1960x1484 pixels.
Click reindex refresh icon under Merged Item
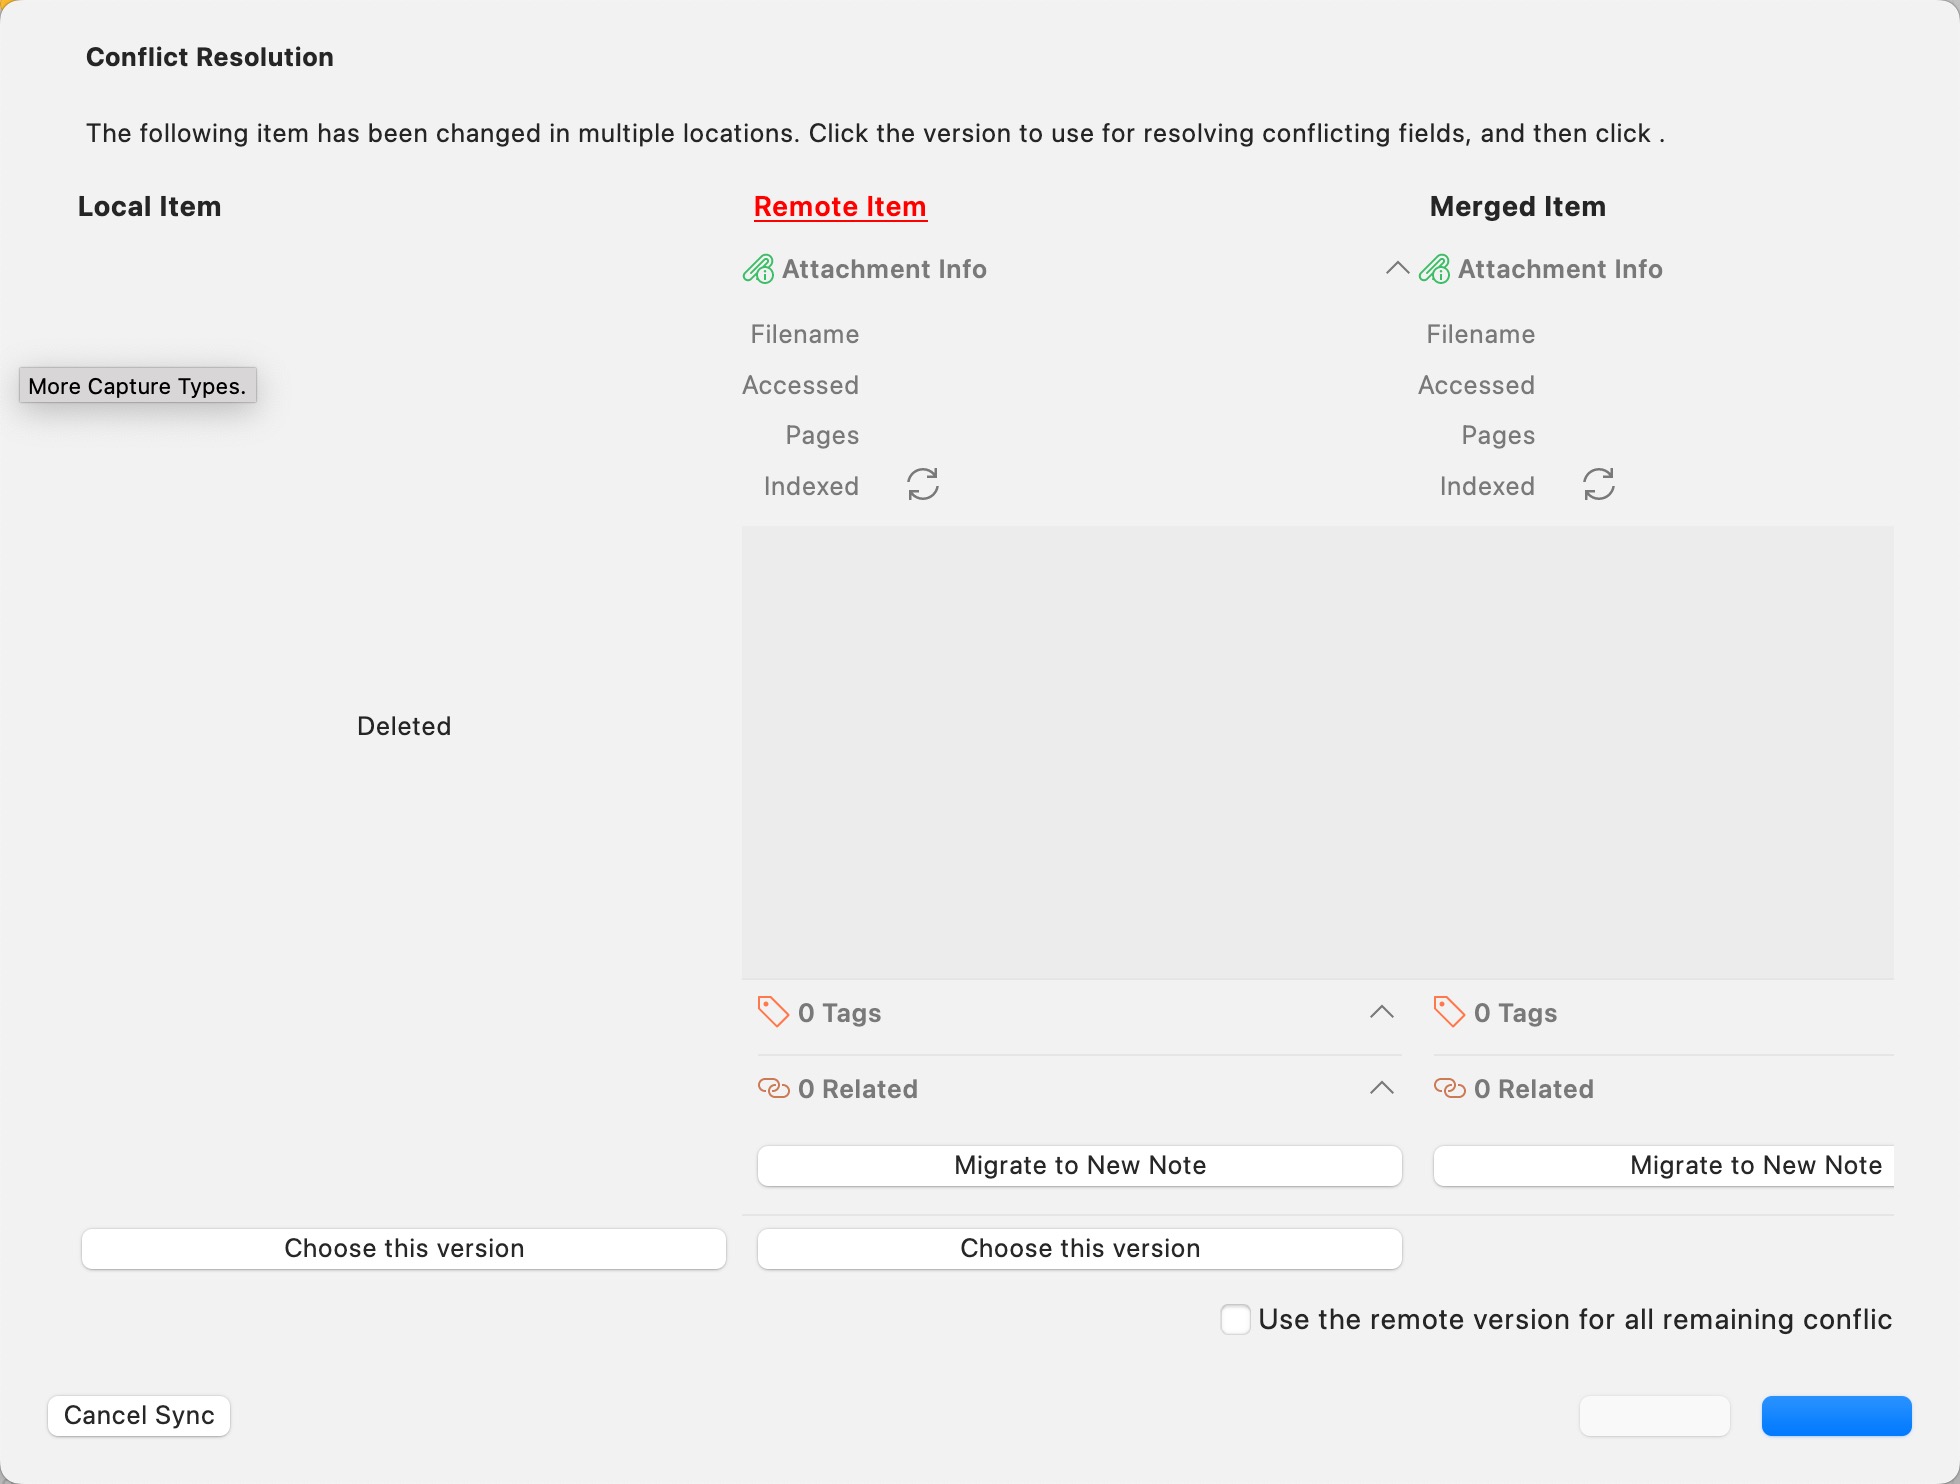tap(1598, 485)
